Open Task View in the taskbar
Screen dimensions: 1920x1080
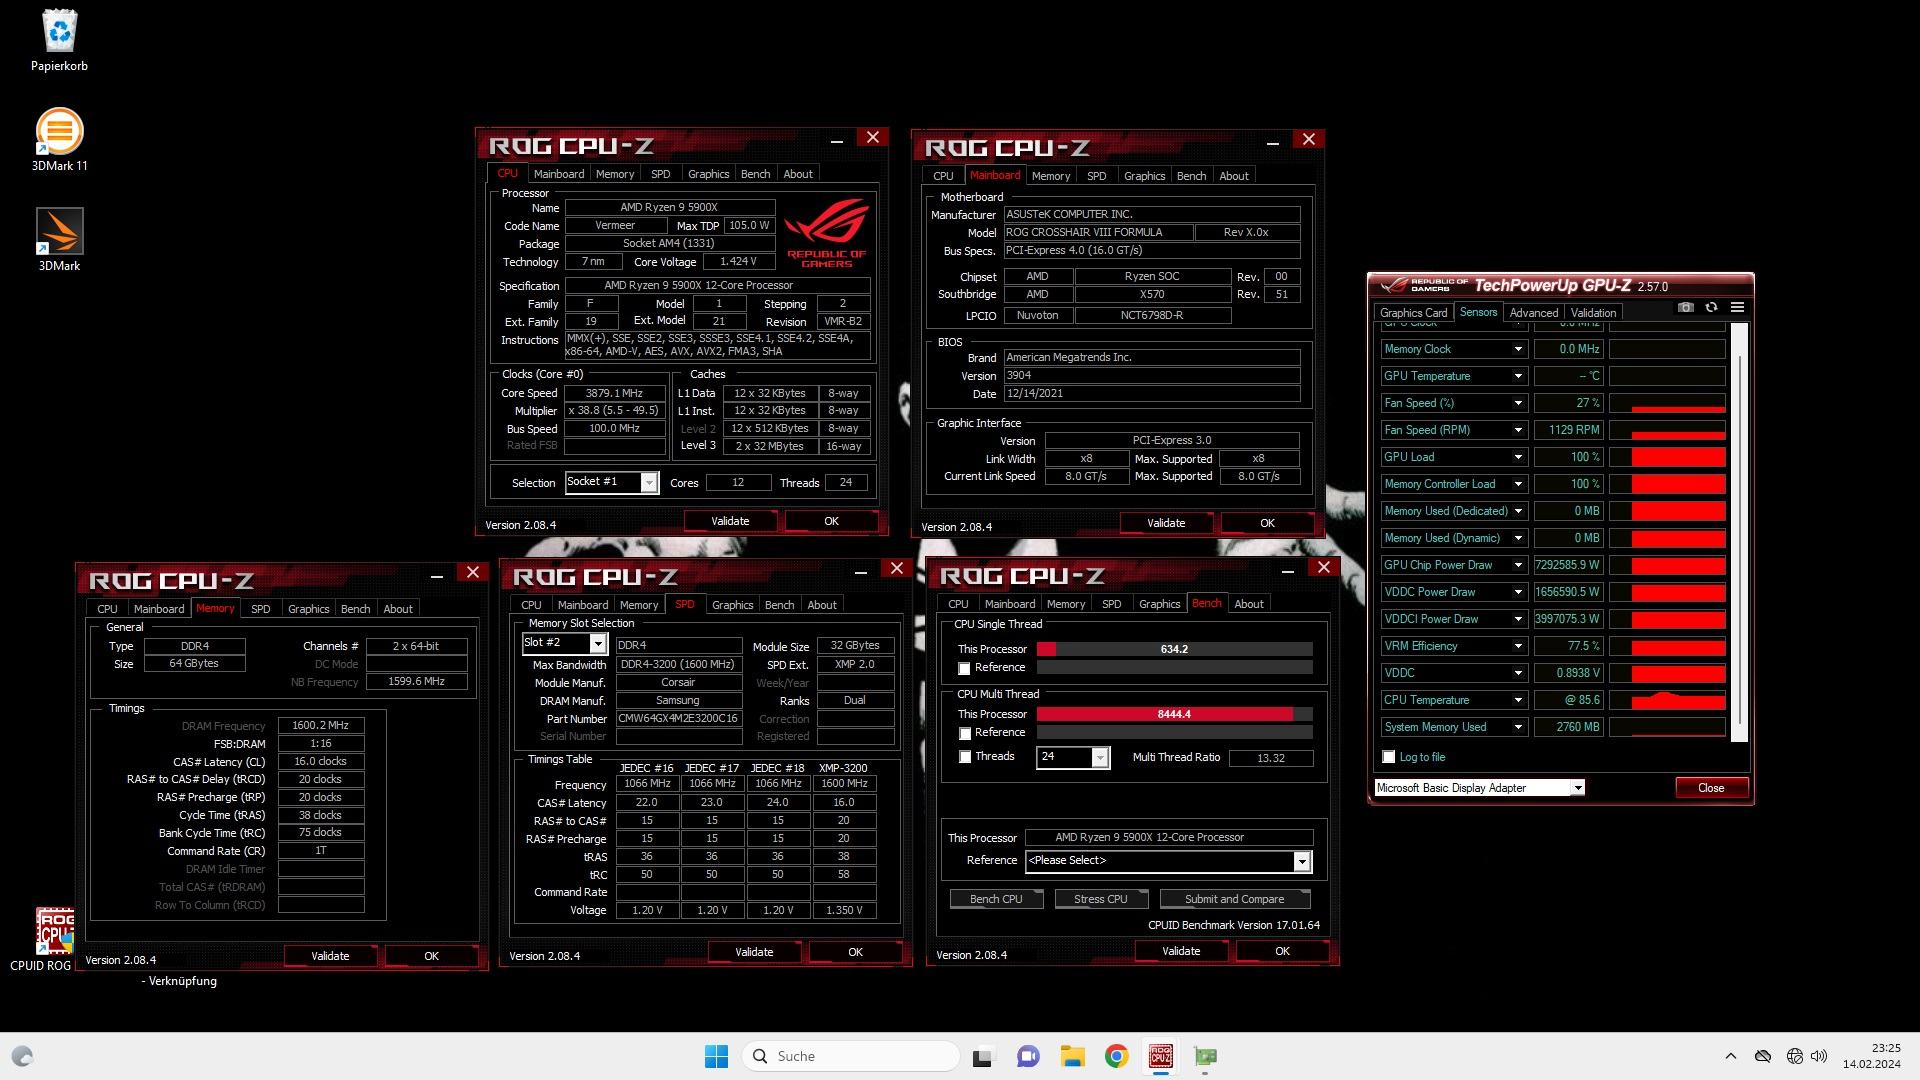[x=983, y=1056]
